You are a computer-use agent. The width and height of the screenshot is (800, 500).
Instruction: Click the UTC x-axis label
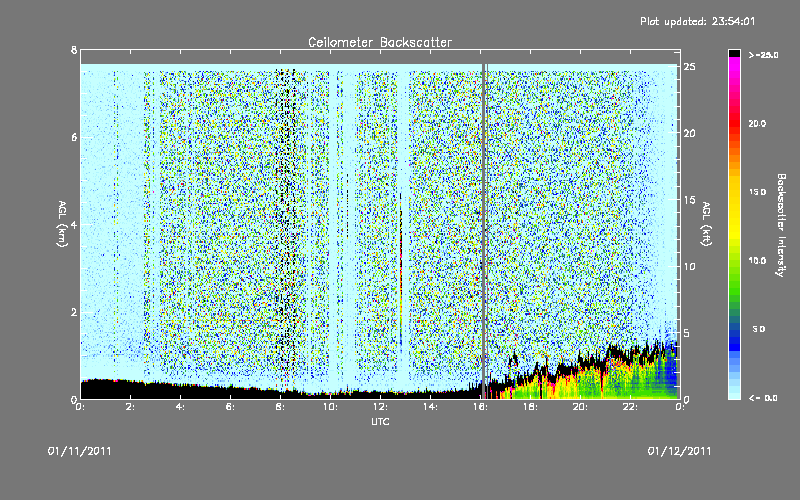point(380,421)
